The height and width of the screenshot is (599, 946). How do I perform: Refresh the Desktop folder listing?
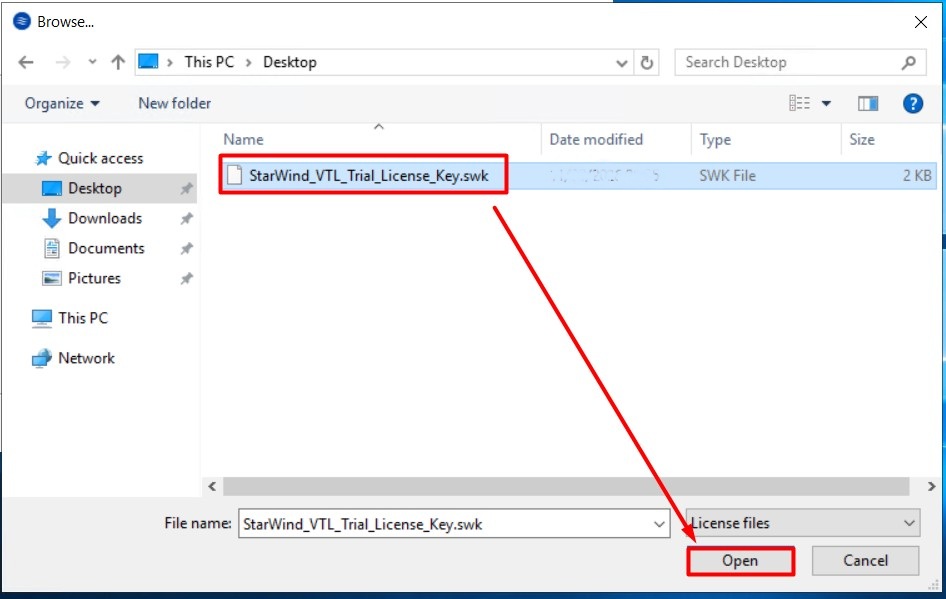point(647,62)
